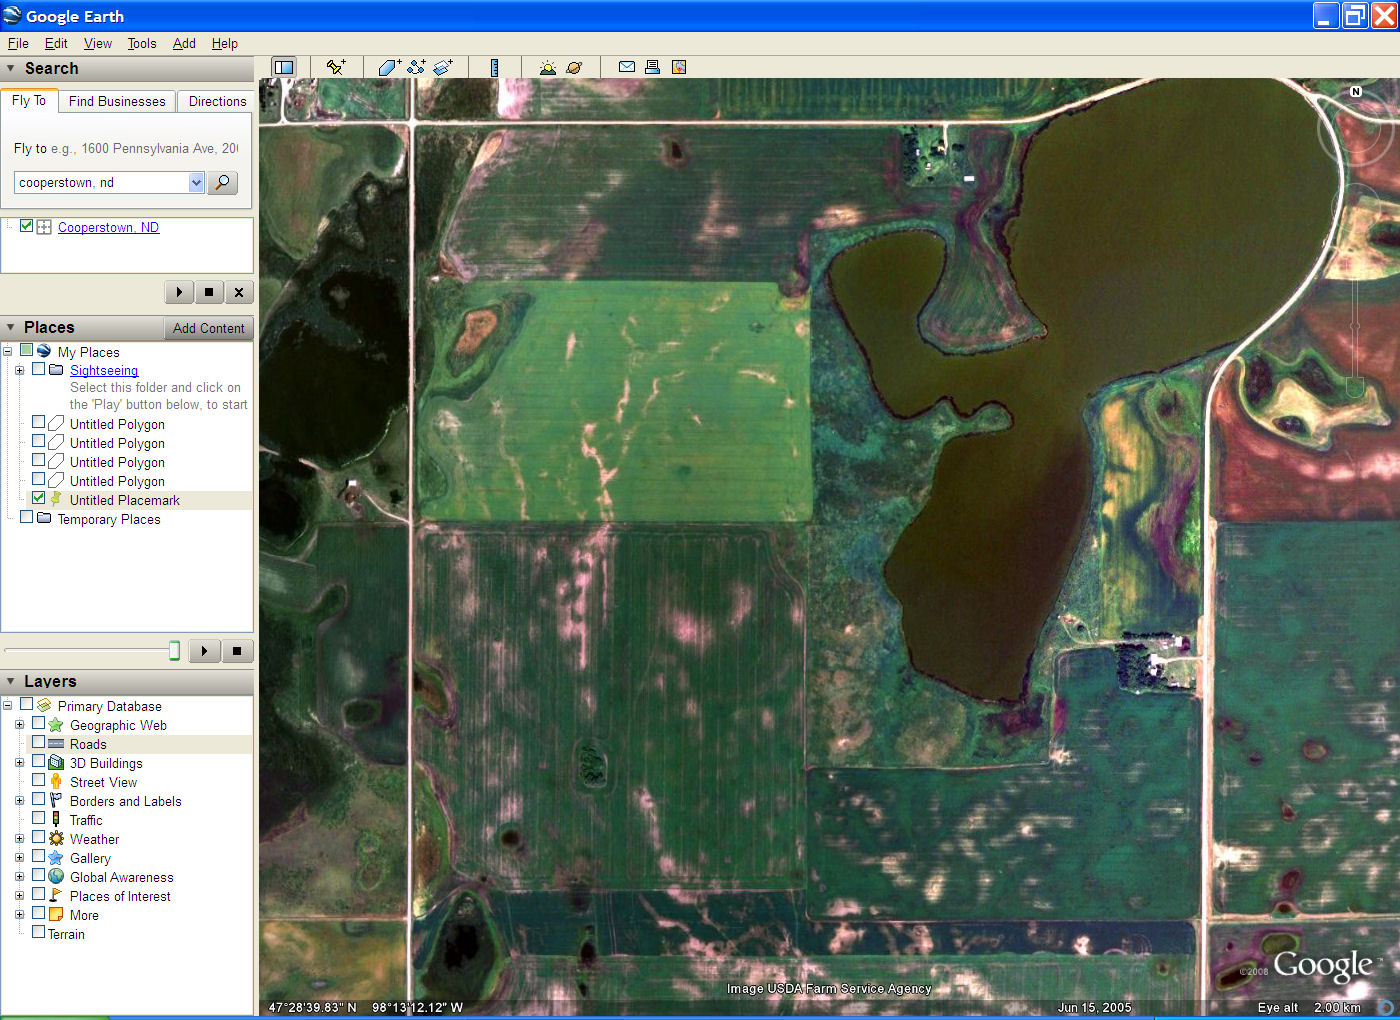Open the Tools menu
This screenshot has height=1020, width=1400.
142,43
